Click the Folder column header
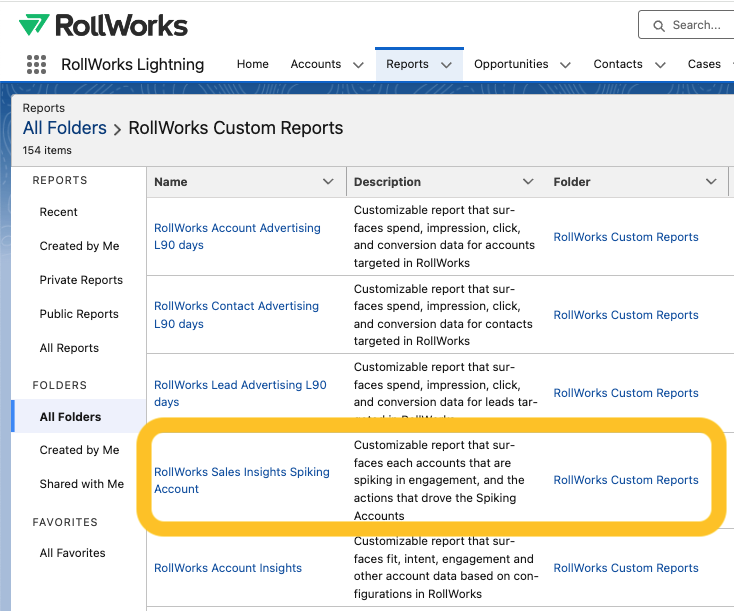734x611 pixels. click(x=572, y=182)
